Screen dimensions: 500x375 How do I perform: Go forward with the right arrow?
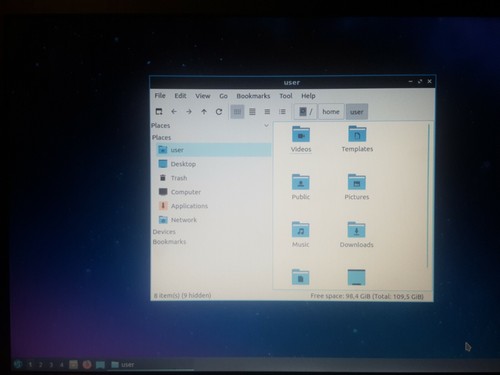point(189,112)
